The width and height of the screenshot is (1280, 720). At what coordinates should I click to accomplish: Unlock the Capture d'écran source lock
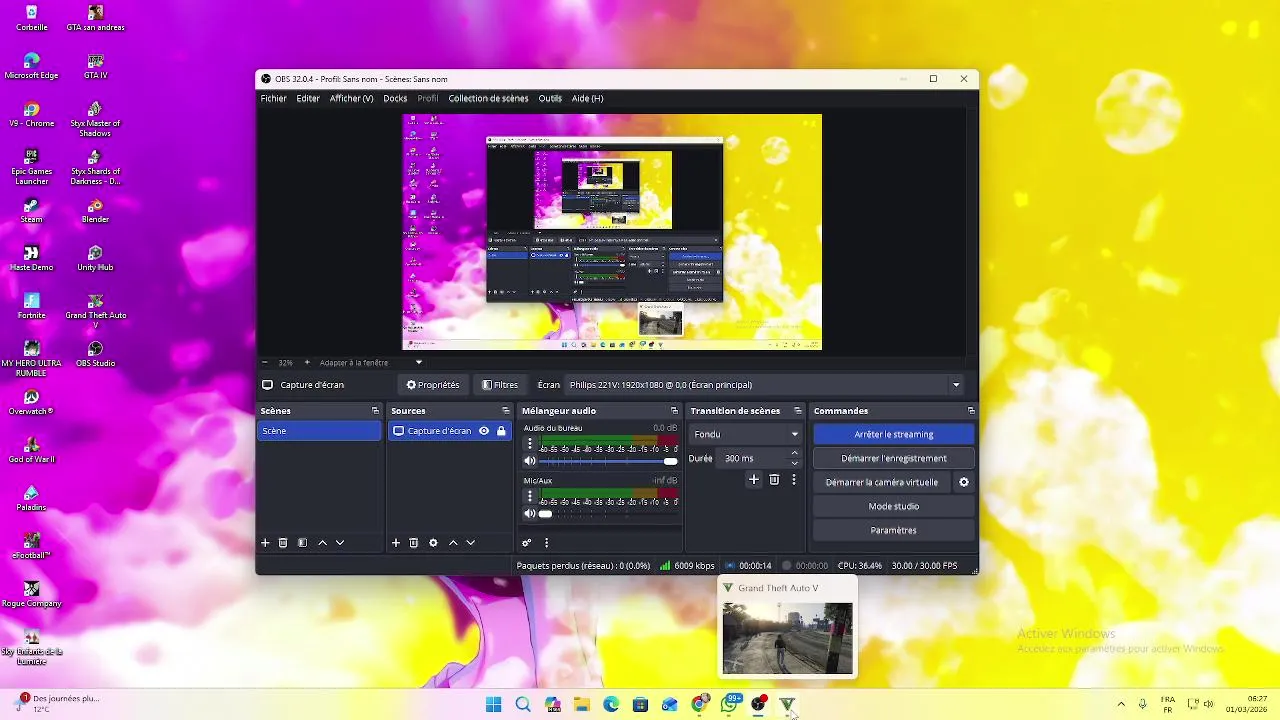pos(501,431)
